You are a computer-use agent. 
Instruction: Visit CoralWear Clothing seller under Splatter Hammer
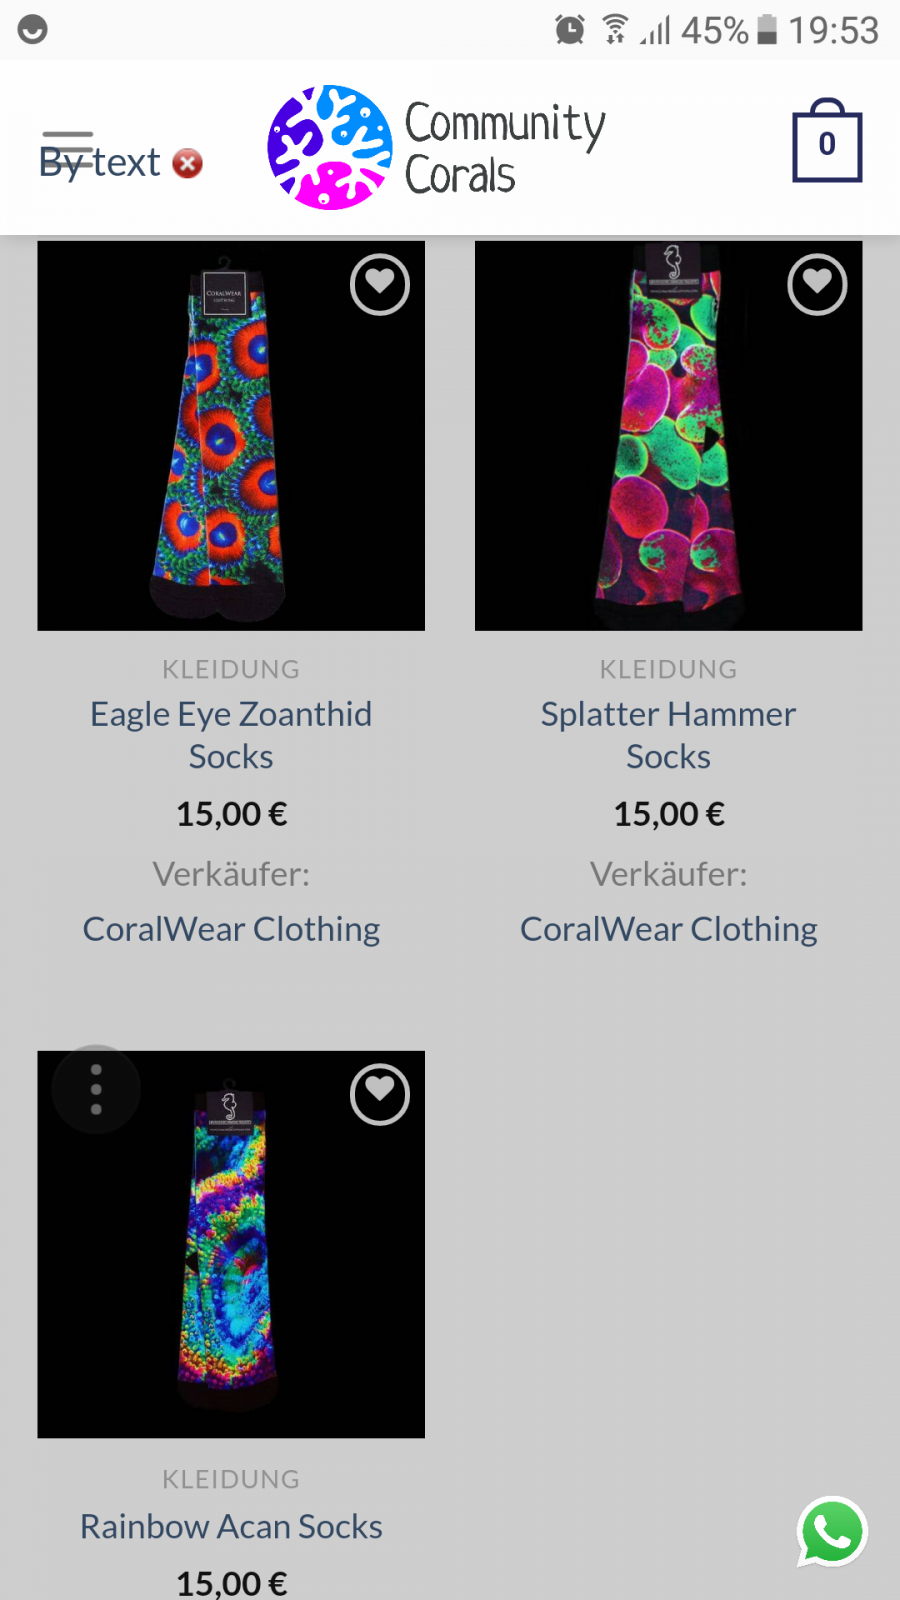[668, 929]
